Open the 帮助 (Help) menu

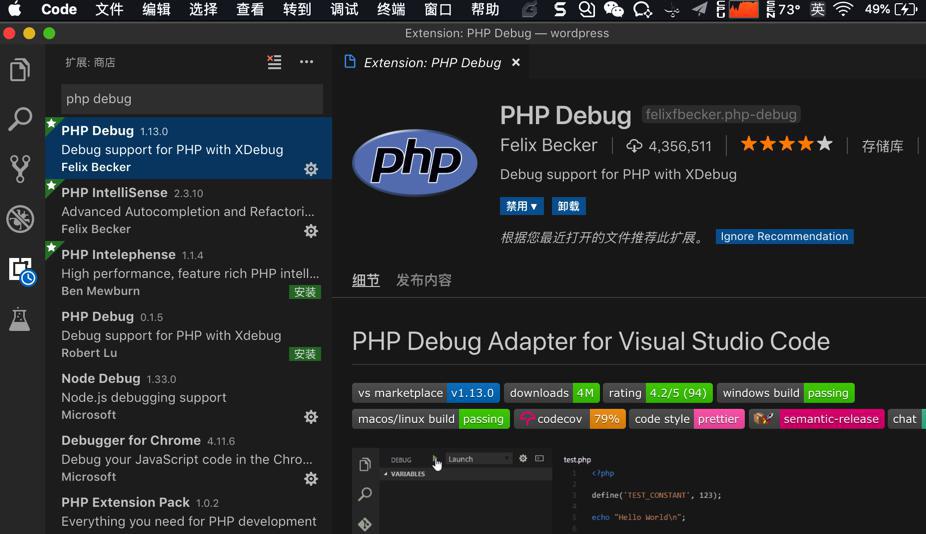pos(485,9)
